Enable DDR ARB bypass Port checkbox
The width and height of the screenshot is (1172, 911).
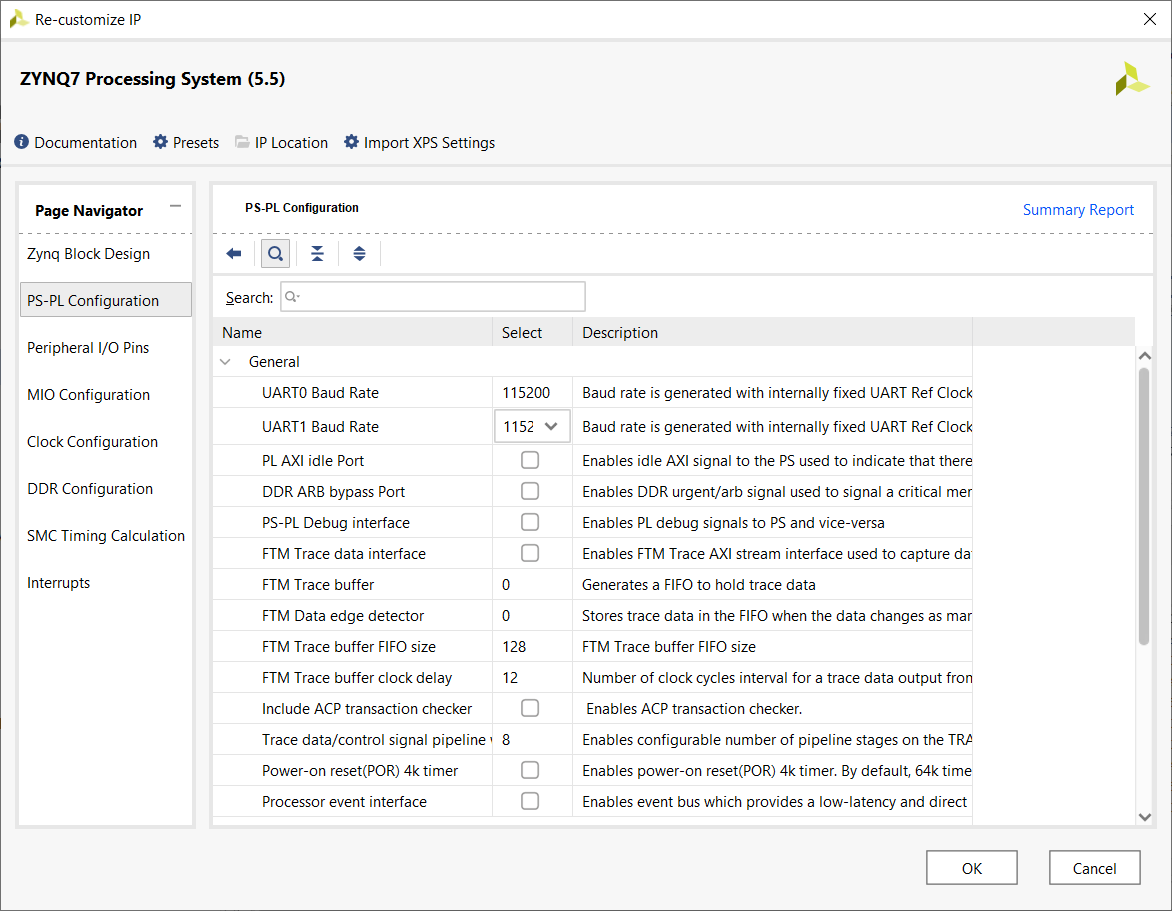coord(530,491)
